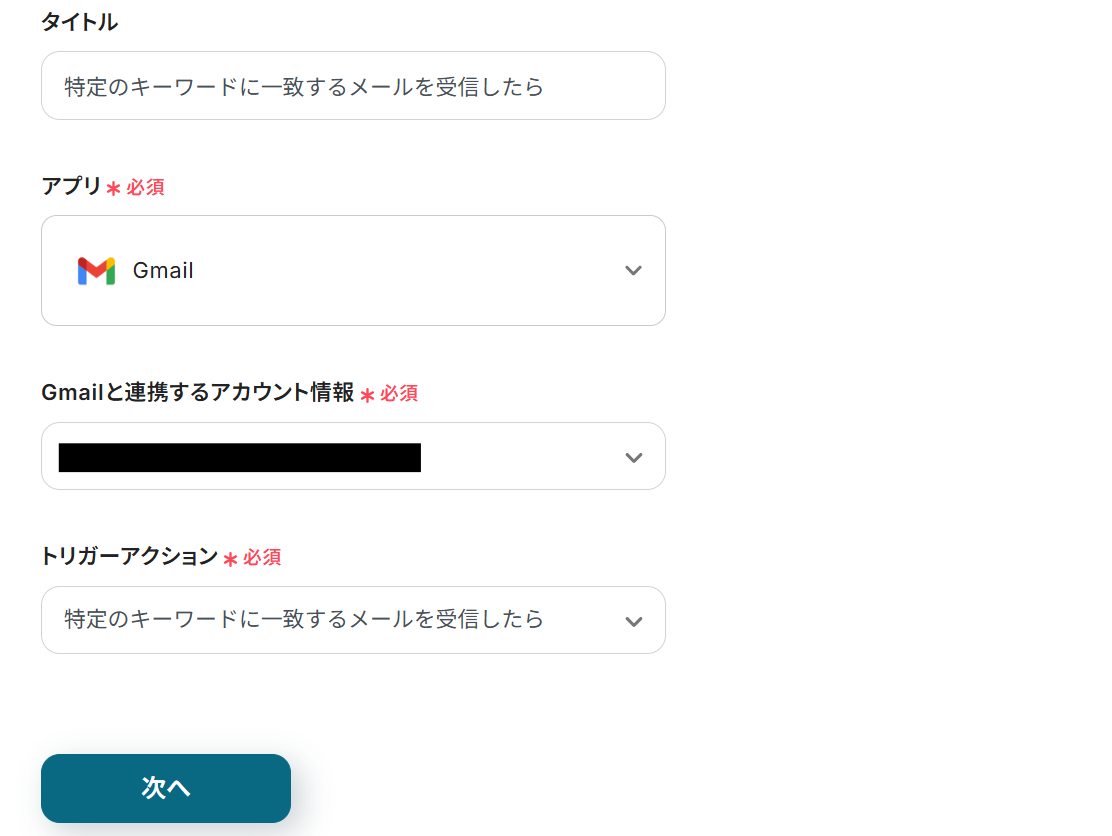This screenshot has width=1112, height=836.
Task: Click the blacked-out account value
Action: click(x=240, y=457)
